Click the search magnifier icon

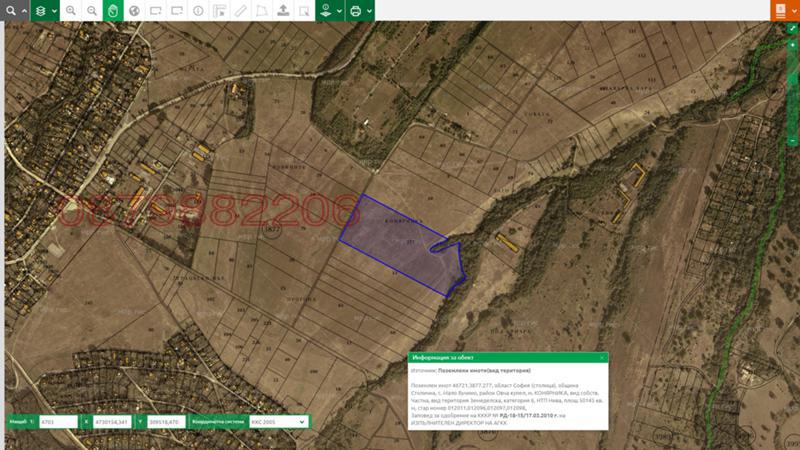pos(9,10)
